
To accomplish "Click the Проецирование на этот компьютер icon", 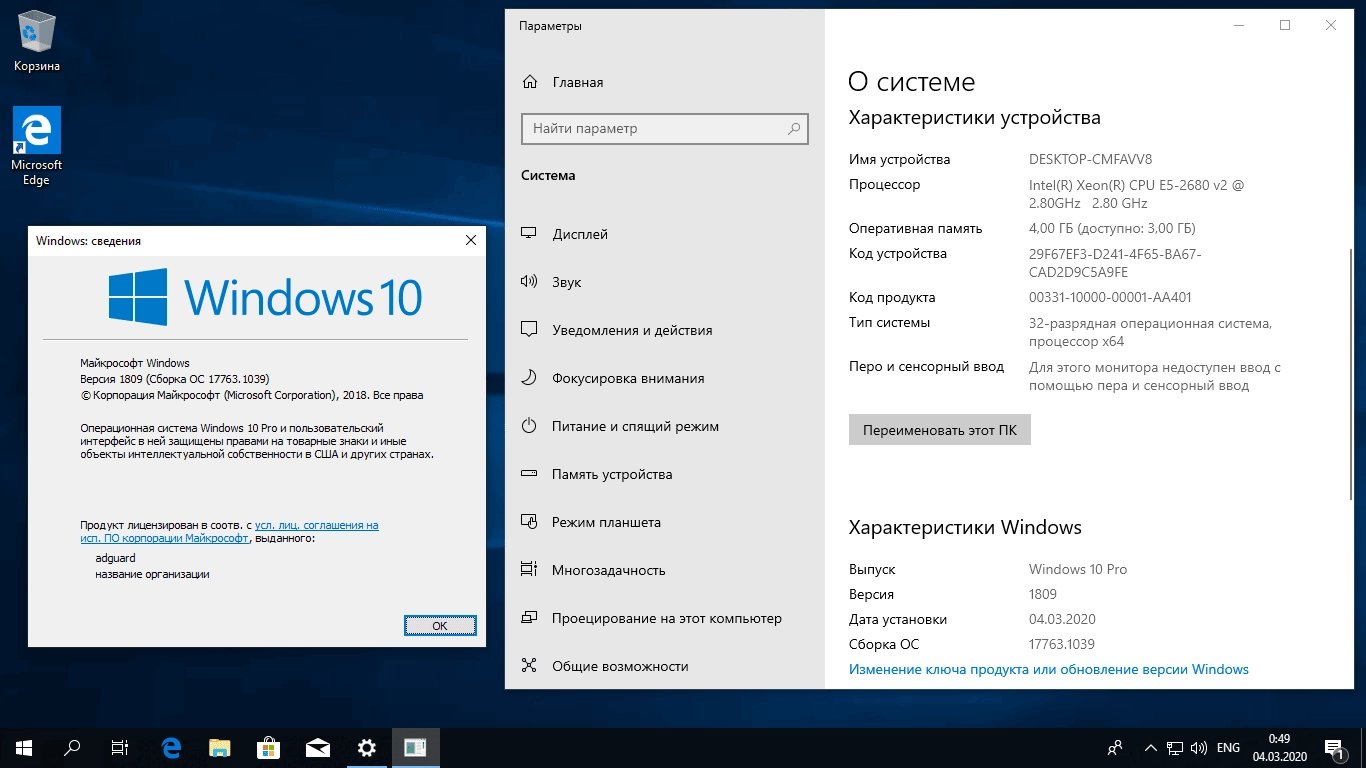I will pyautogui.click(x=530, y=618).
